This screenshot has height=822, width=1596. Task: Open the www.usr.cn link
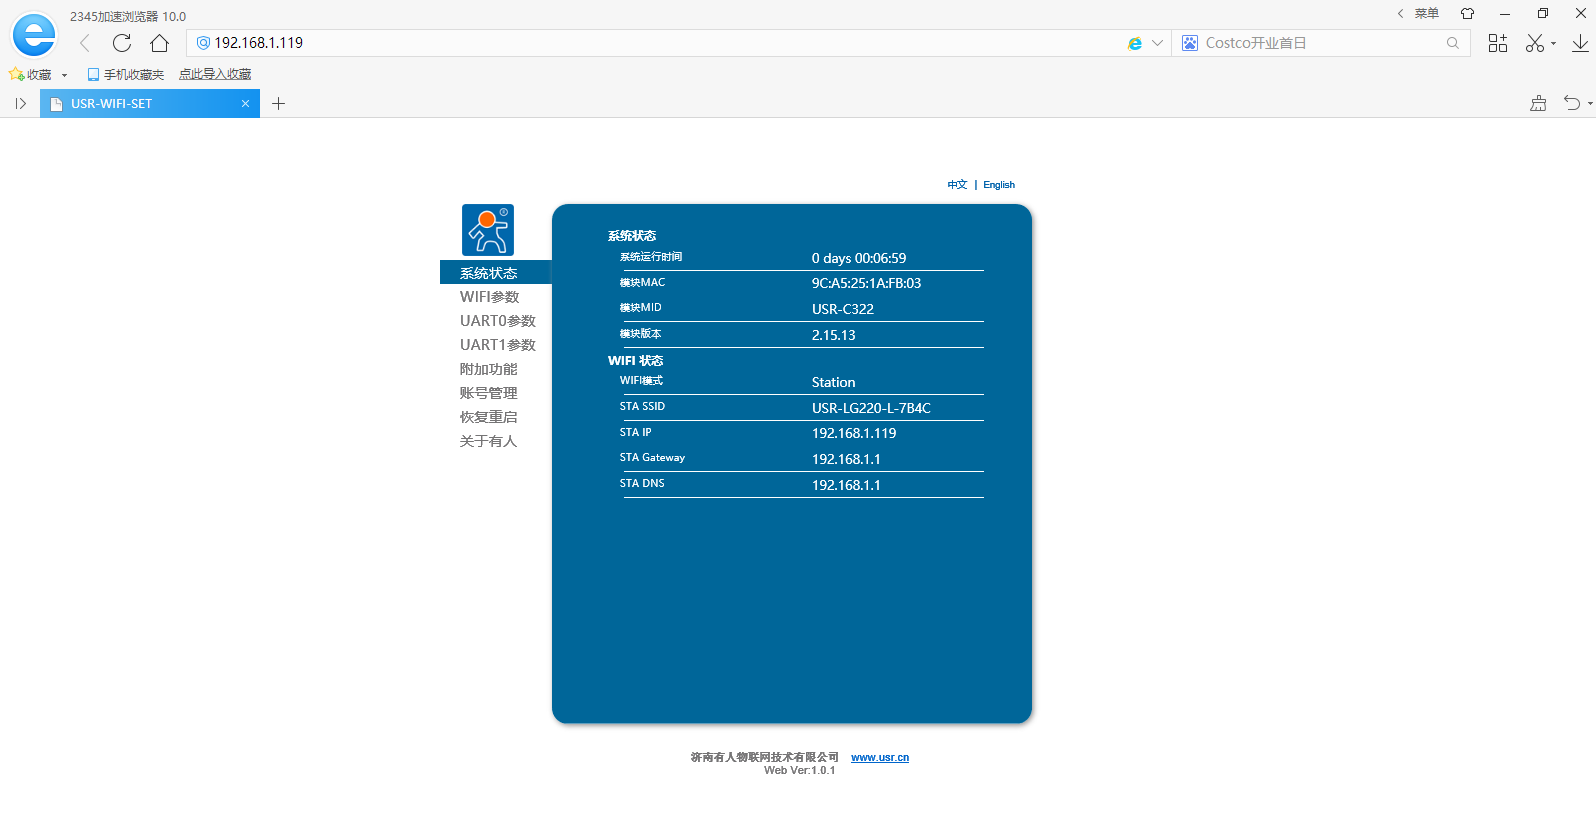880,758
